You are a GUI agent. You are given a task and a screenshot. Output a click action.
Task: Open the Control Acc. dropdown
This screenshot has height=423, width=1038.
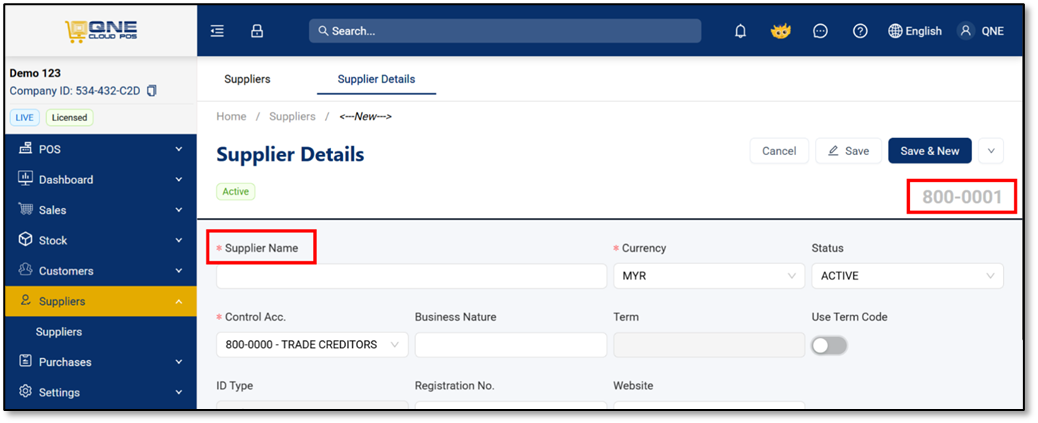312,345
